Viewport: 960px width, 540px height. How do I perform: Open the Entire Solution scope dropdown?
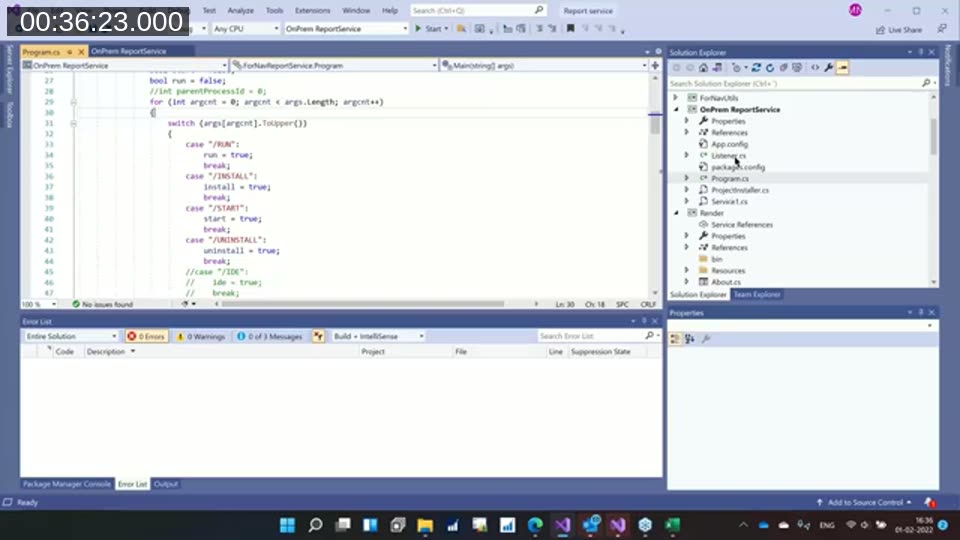[x=70, y=337]
